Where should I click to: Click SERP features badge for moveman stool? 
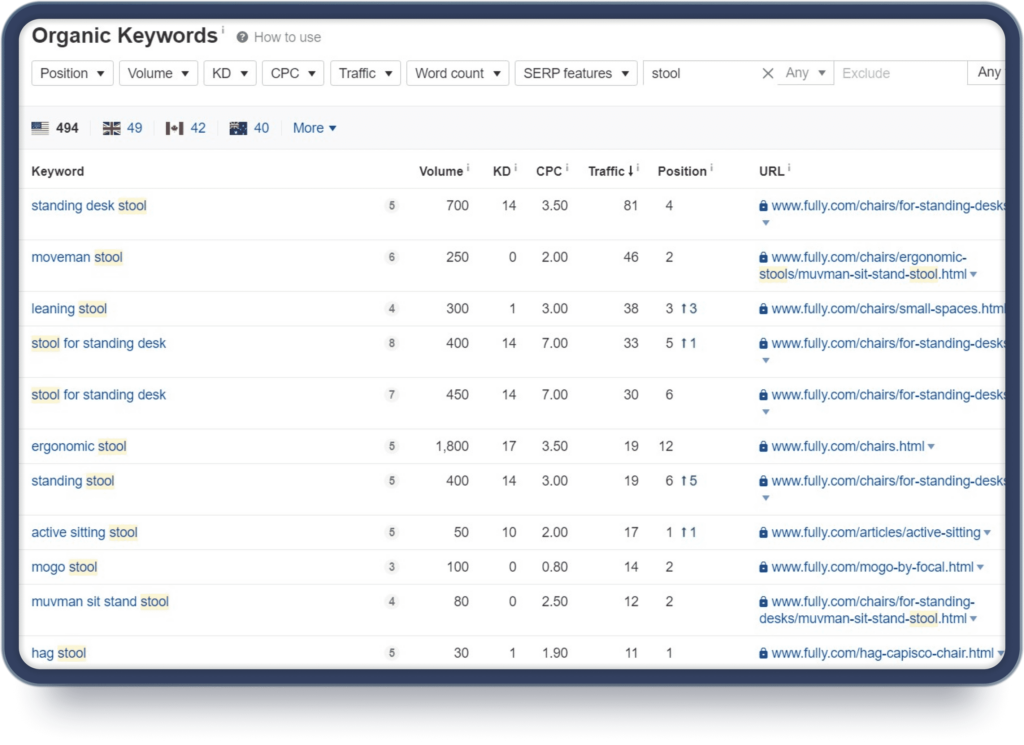pyautogui.click(x=392, y=257)
